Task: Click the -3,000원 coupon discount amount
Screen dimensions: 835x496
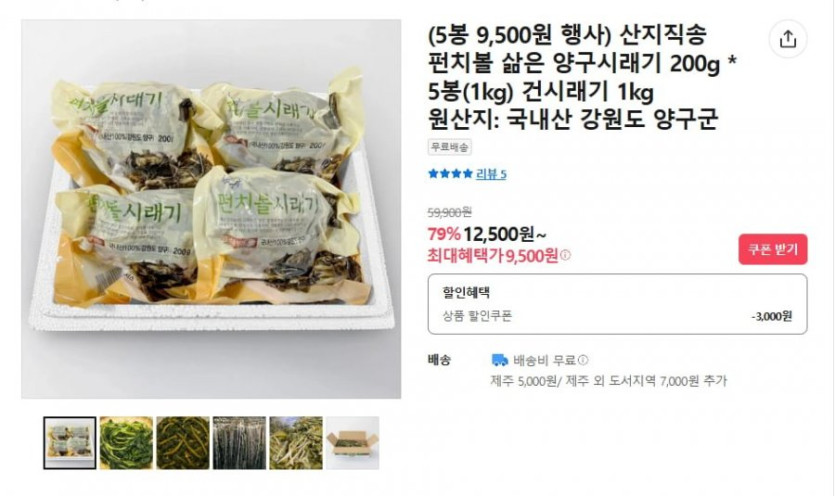Action: pos(772,316)
